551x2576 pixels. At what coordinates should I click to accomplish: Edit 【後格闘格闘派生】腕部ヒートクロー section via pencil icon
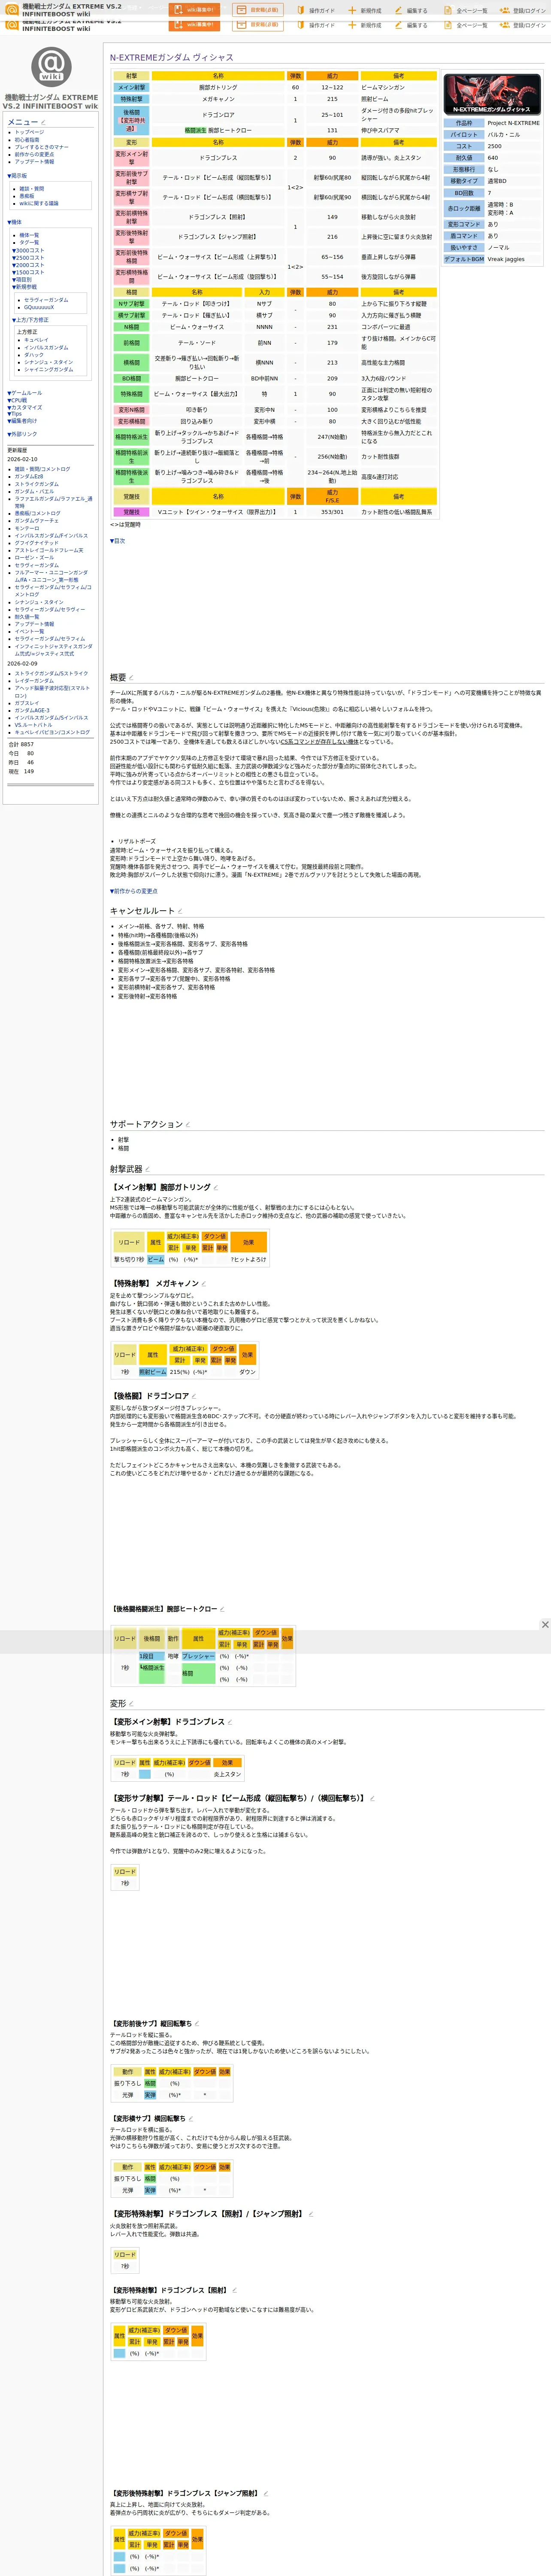pyautogui.click(x=221, y=1609)
